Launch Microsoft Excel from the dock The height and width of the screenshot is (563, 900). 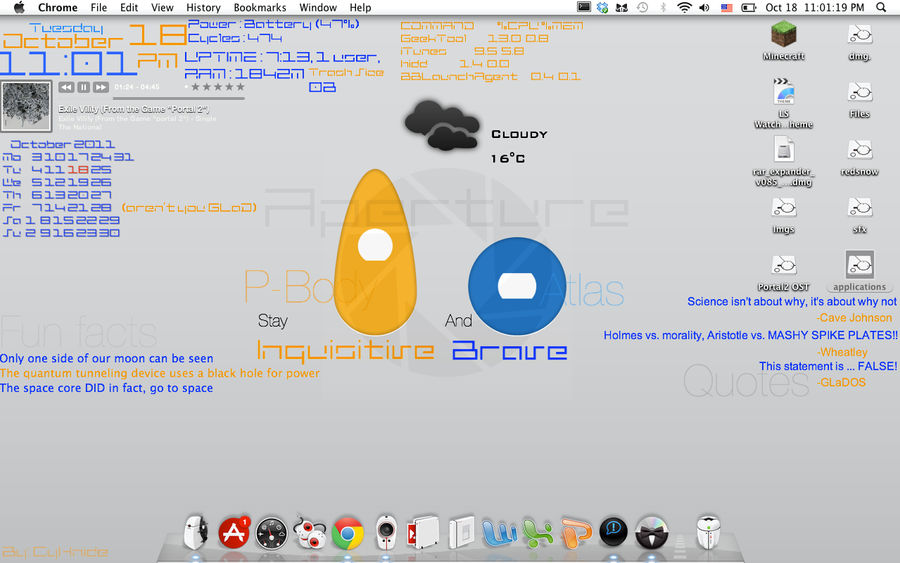click(x=537, y=533)
